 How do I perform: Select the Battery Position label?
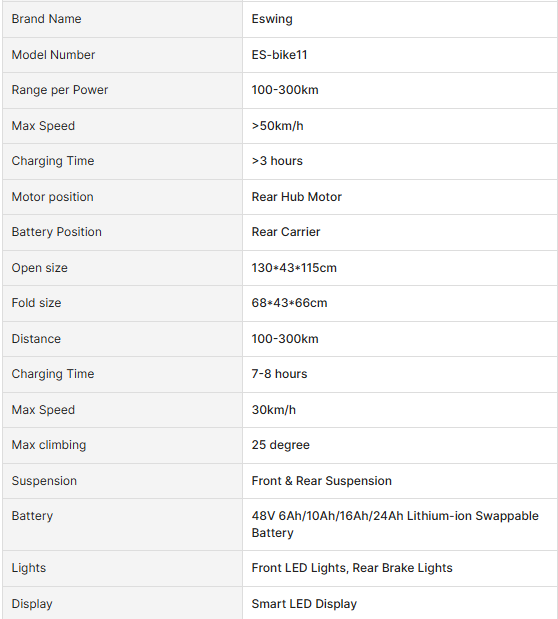coord(56,232)
